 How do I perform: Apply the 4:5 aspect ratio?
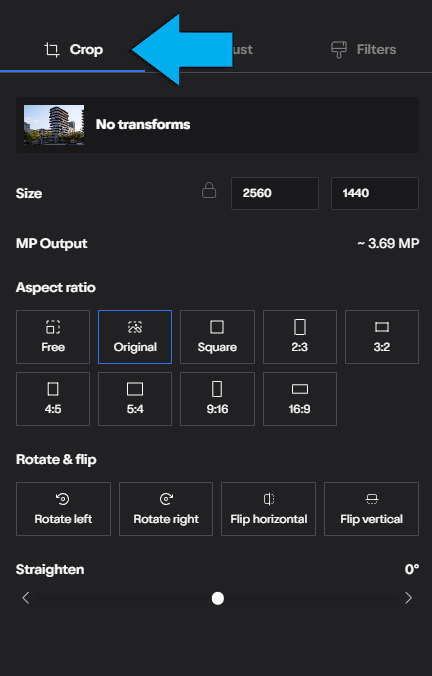point(53,399)
